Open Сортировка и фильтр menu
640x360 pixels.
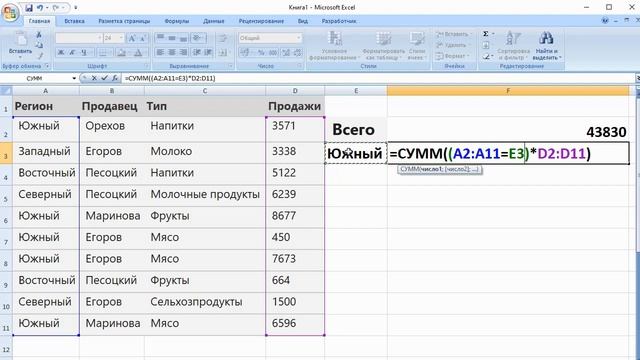tap(513, 46)
